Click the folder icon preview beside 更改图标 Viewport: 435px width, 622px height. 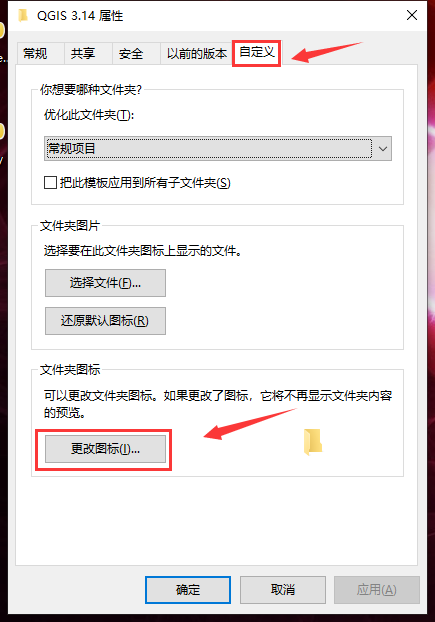click(x=313, y=442)
